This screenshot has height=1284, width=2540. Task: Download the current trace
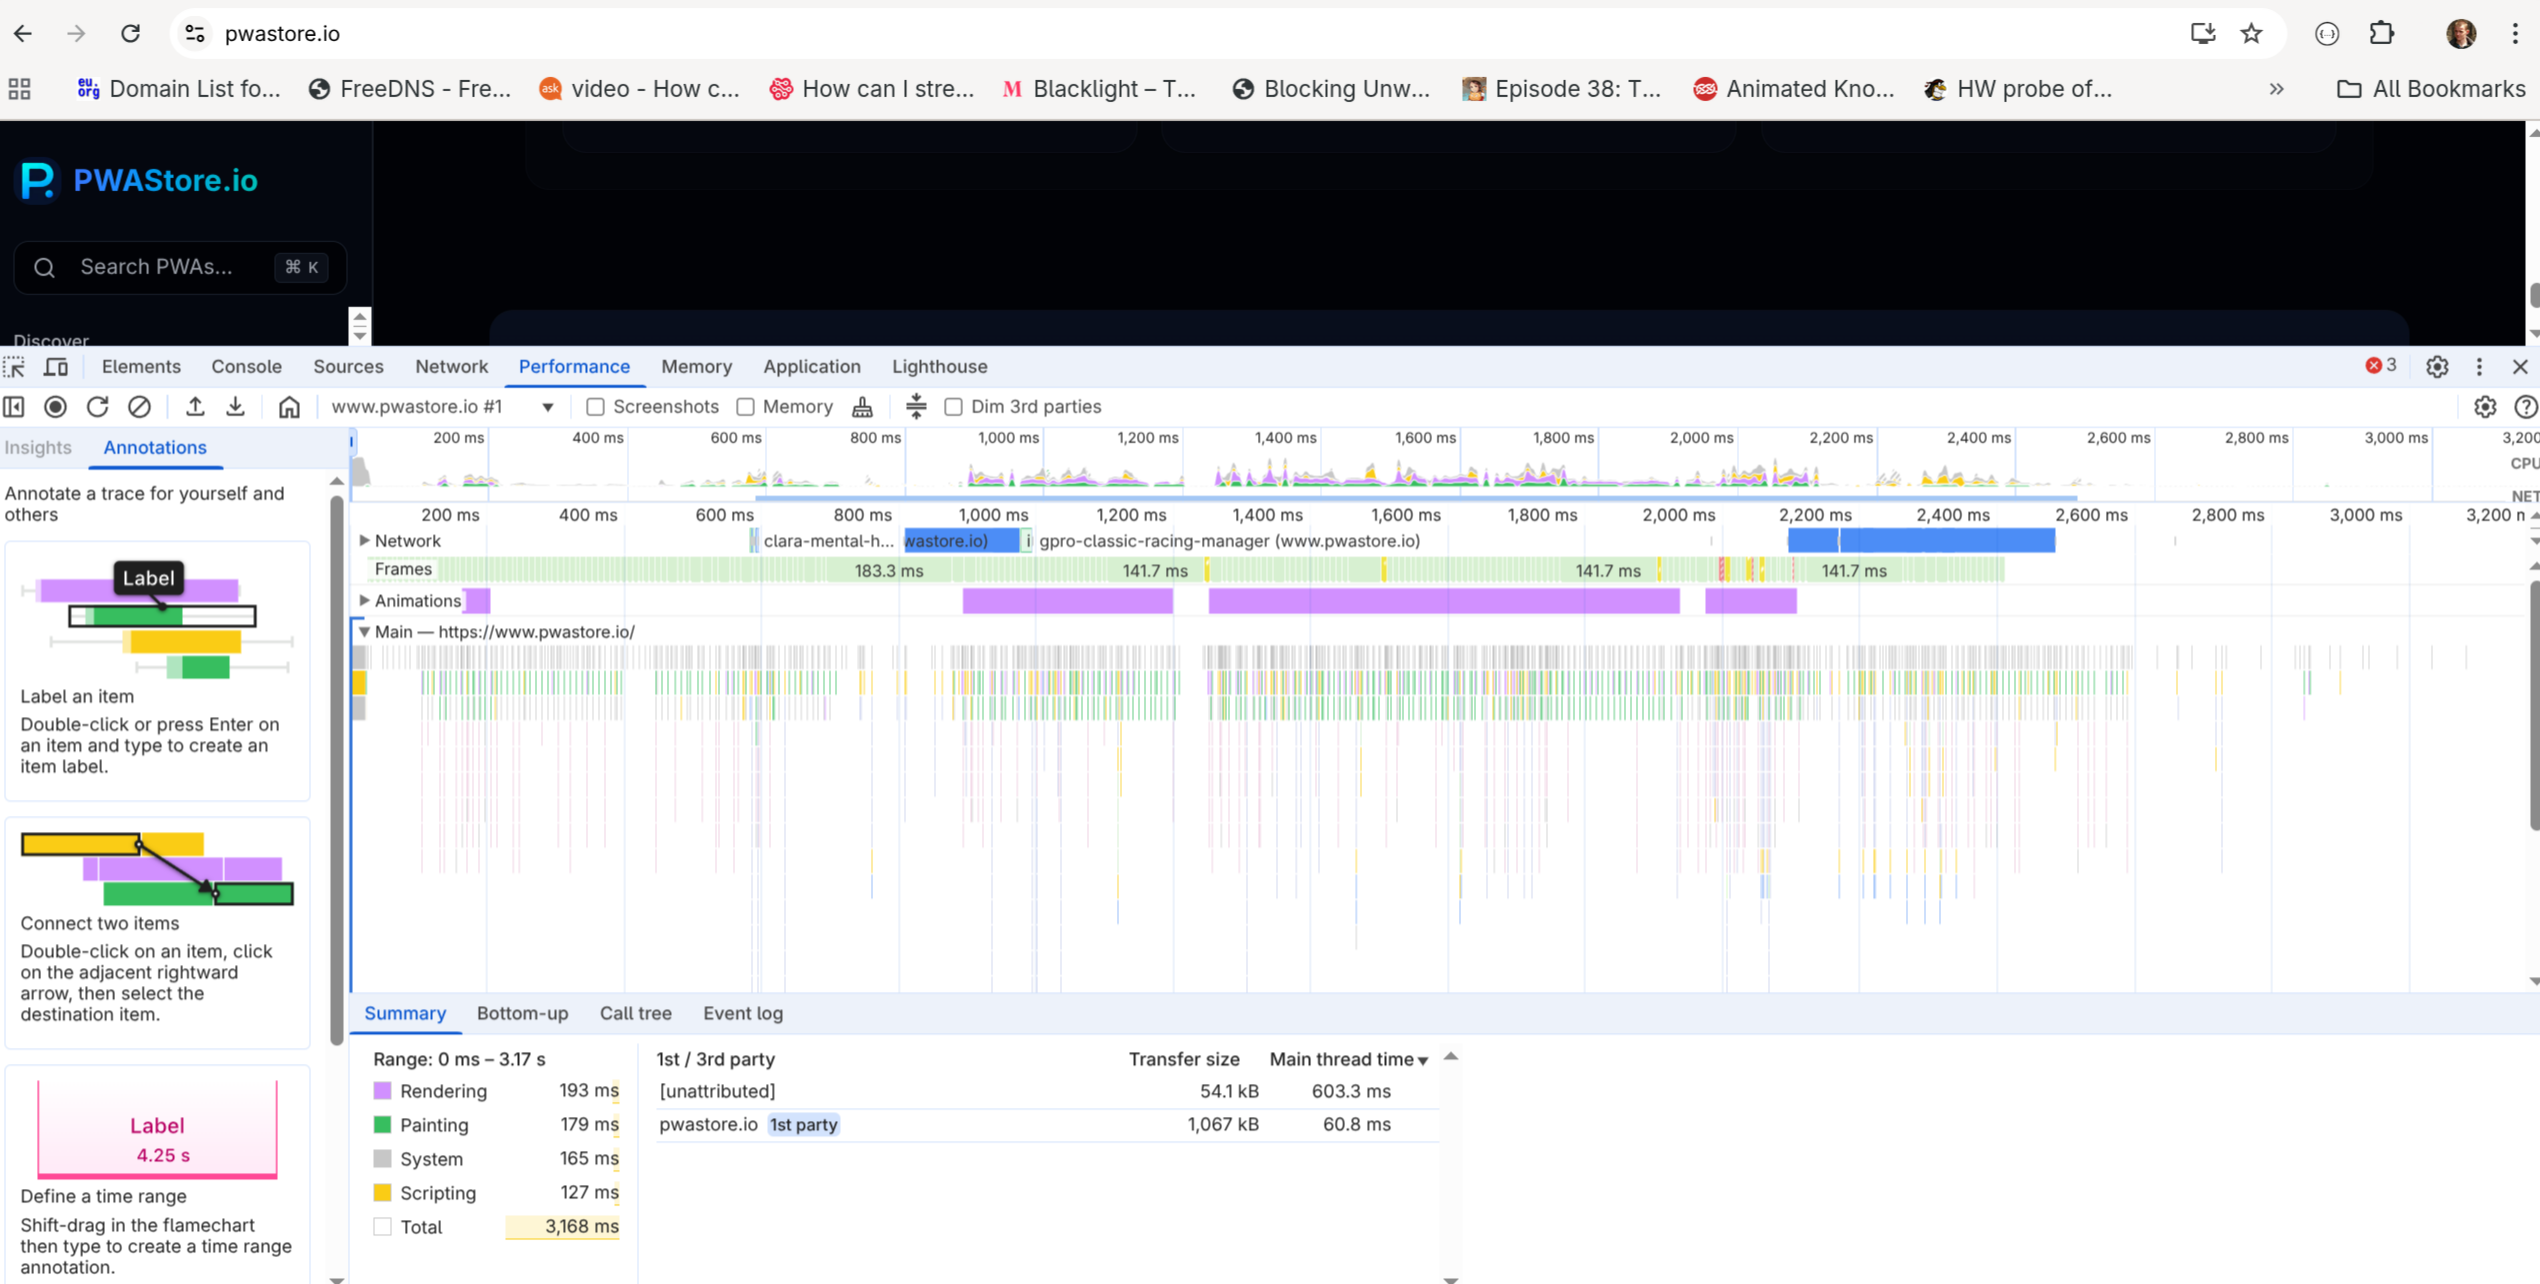pos(235,406)
